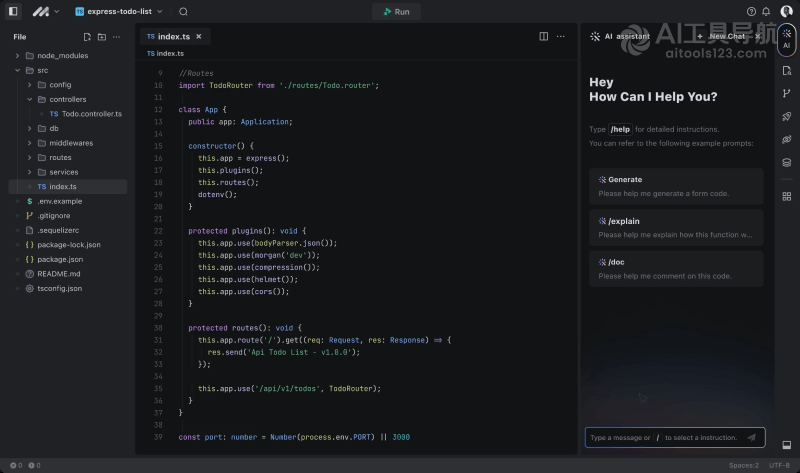Open the express-todo-list project dropdown

click(118, 11)
